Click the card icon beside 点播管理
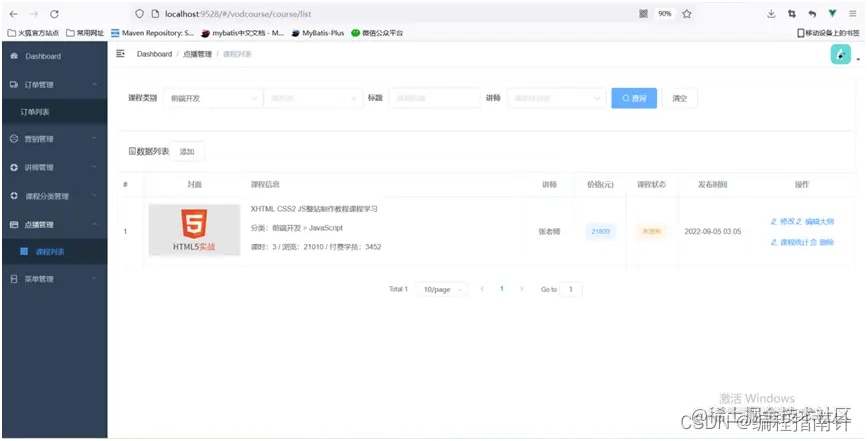Viewport: 867px width, 441px height. click(14, 225)
